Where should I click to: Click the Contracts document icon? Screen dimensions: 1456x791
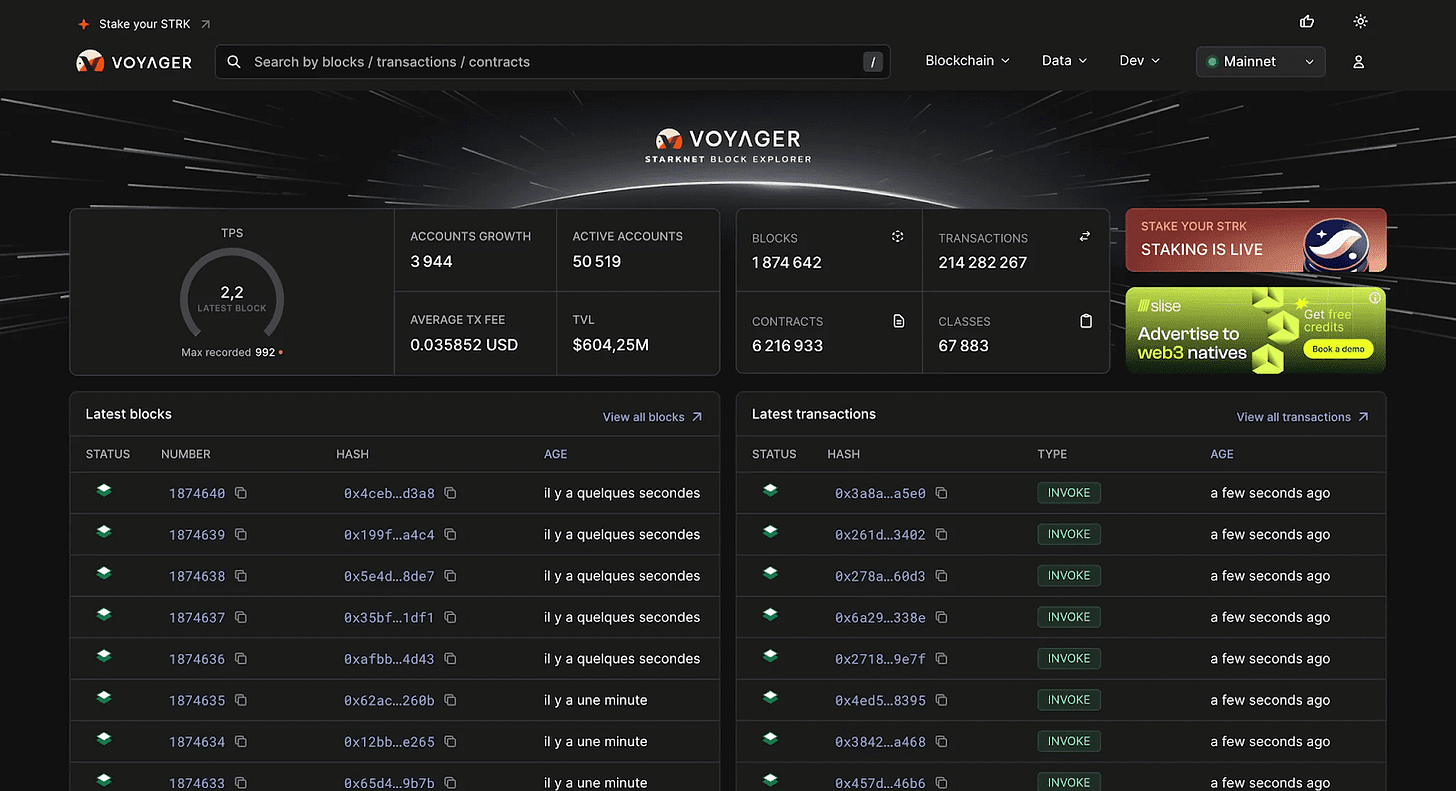[x=898, y=321]
